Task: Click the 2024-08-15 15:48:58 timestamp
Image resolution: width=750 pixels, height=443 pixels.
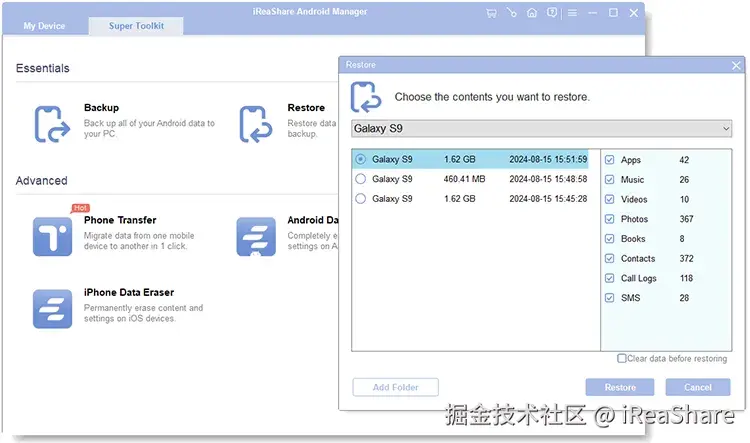Action: click(x=548, y=179)
